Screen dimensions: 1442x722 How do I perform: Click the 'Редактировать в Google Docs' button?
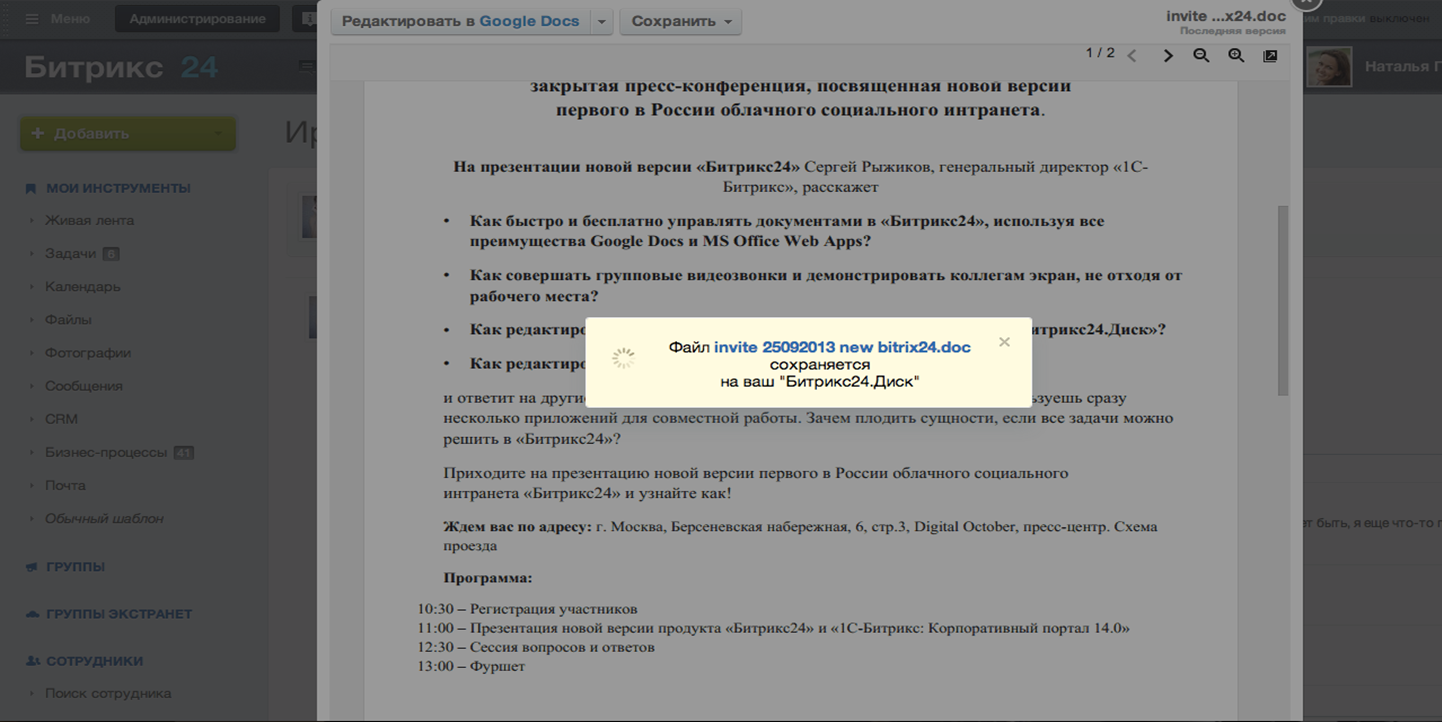pos(461,21)
